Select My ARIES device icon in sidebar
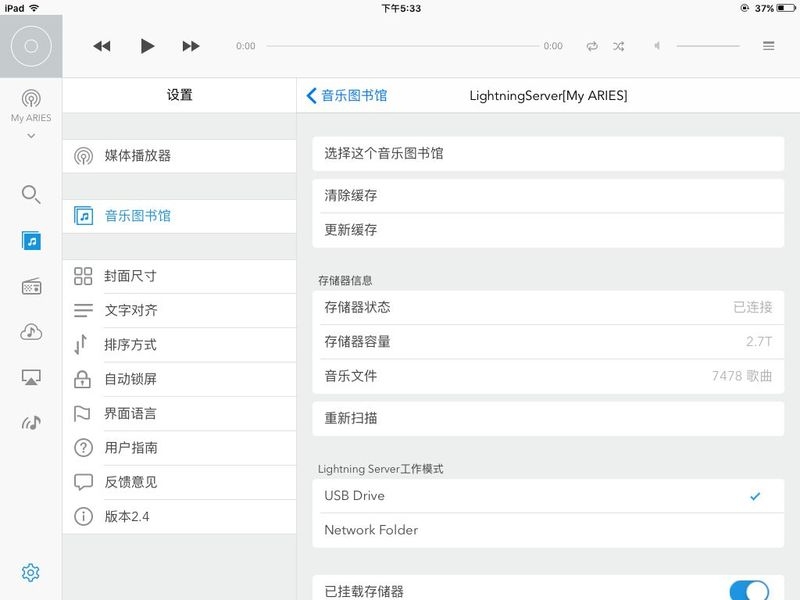This screenshot has height=600, width=800. [x=31, y=105]
